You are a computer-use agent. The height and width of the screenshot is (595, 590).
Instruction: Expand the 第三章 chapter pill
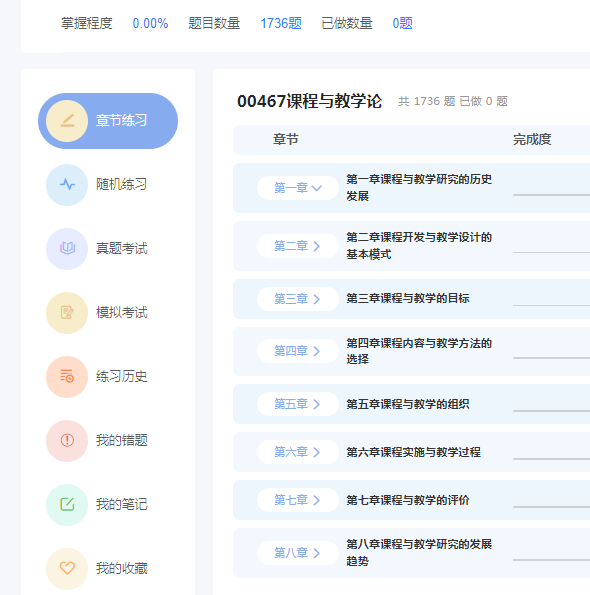click(x=298, y=299)
